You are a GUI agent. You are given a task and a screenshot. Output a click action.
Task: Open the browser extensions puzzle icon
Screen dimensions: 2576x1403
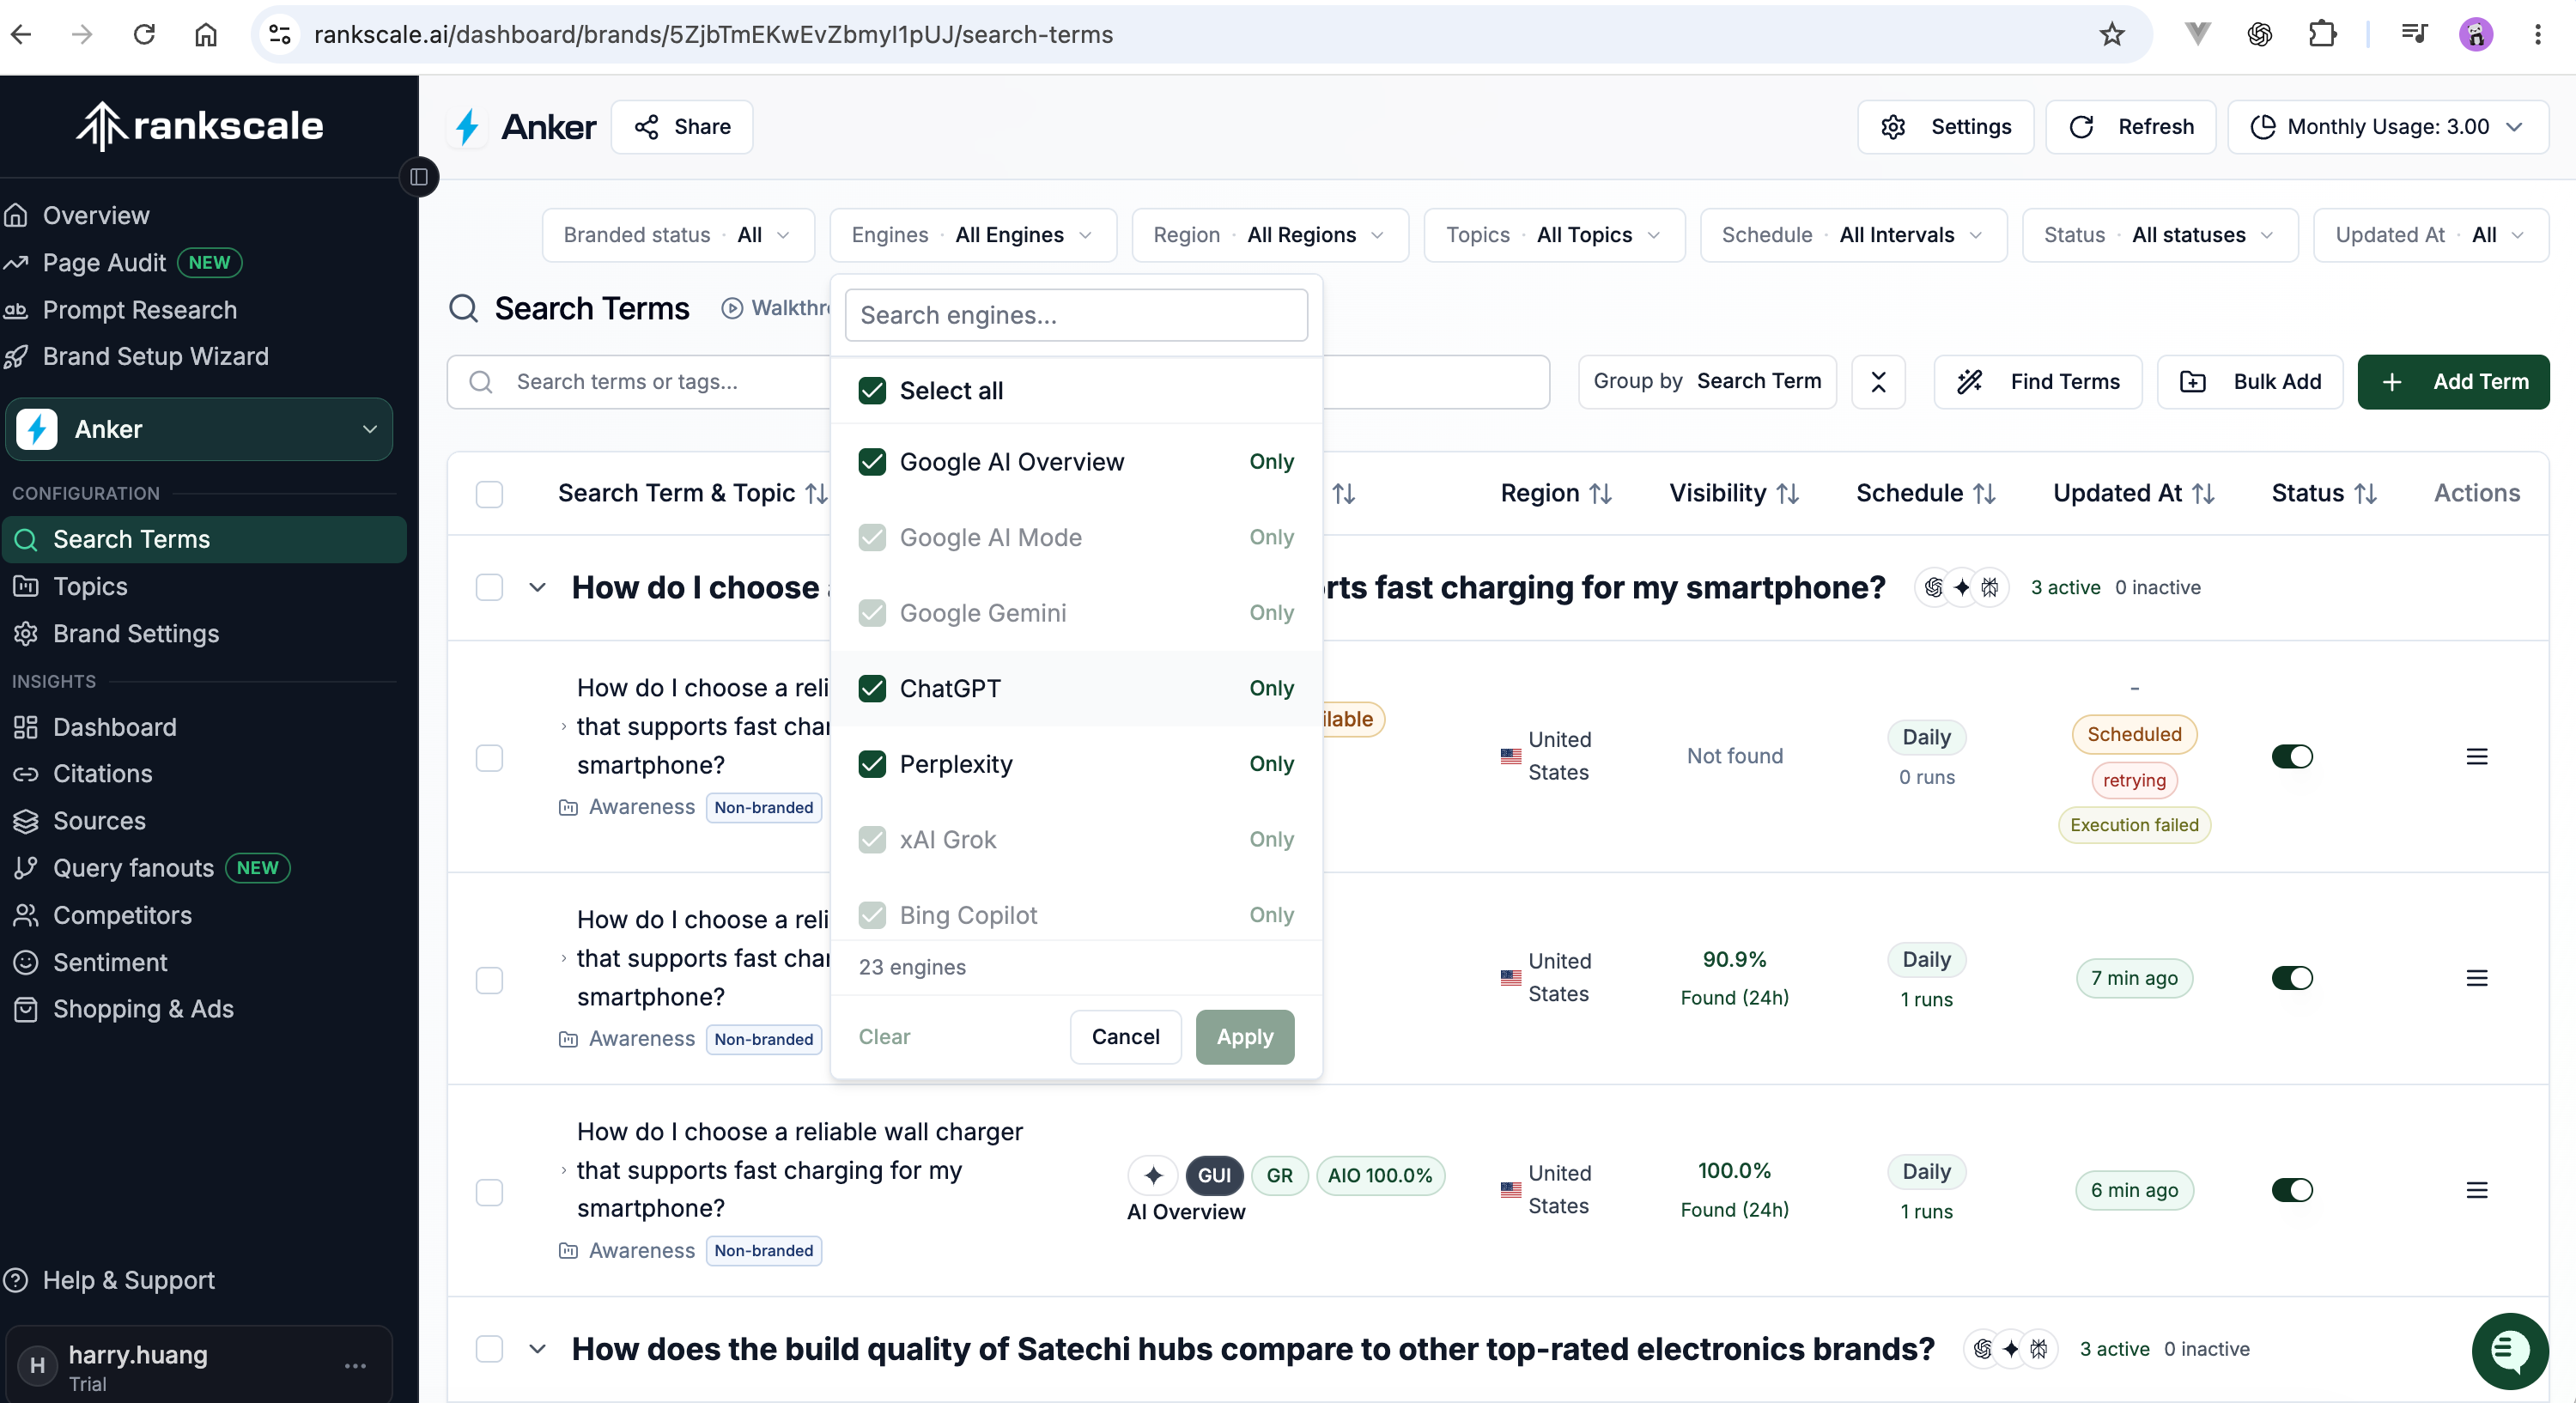point(2322,35)
